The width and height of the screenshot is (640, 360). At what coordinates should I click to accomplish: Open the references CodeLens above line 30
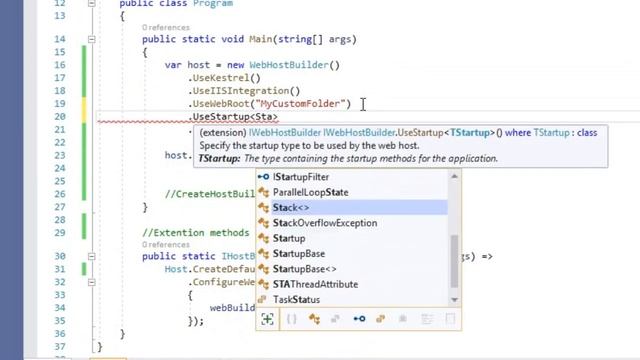[x=166, y=244]
